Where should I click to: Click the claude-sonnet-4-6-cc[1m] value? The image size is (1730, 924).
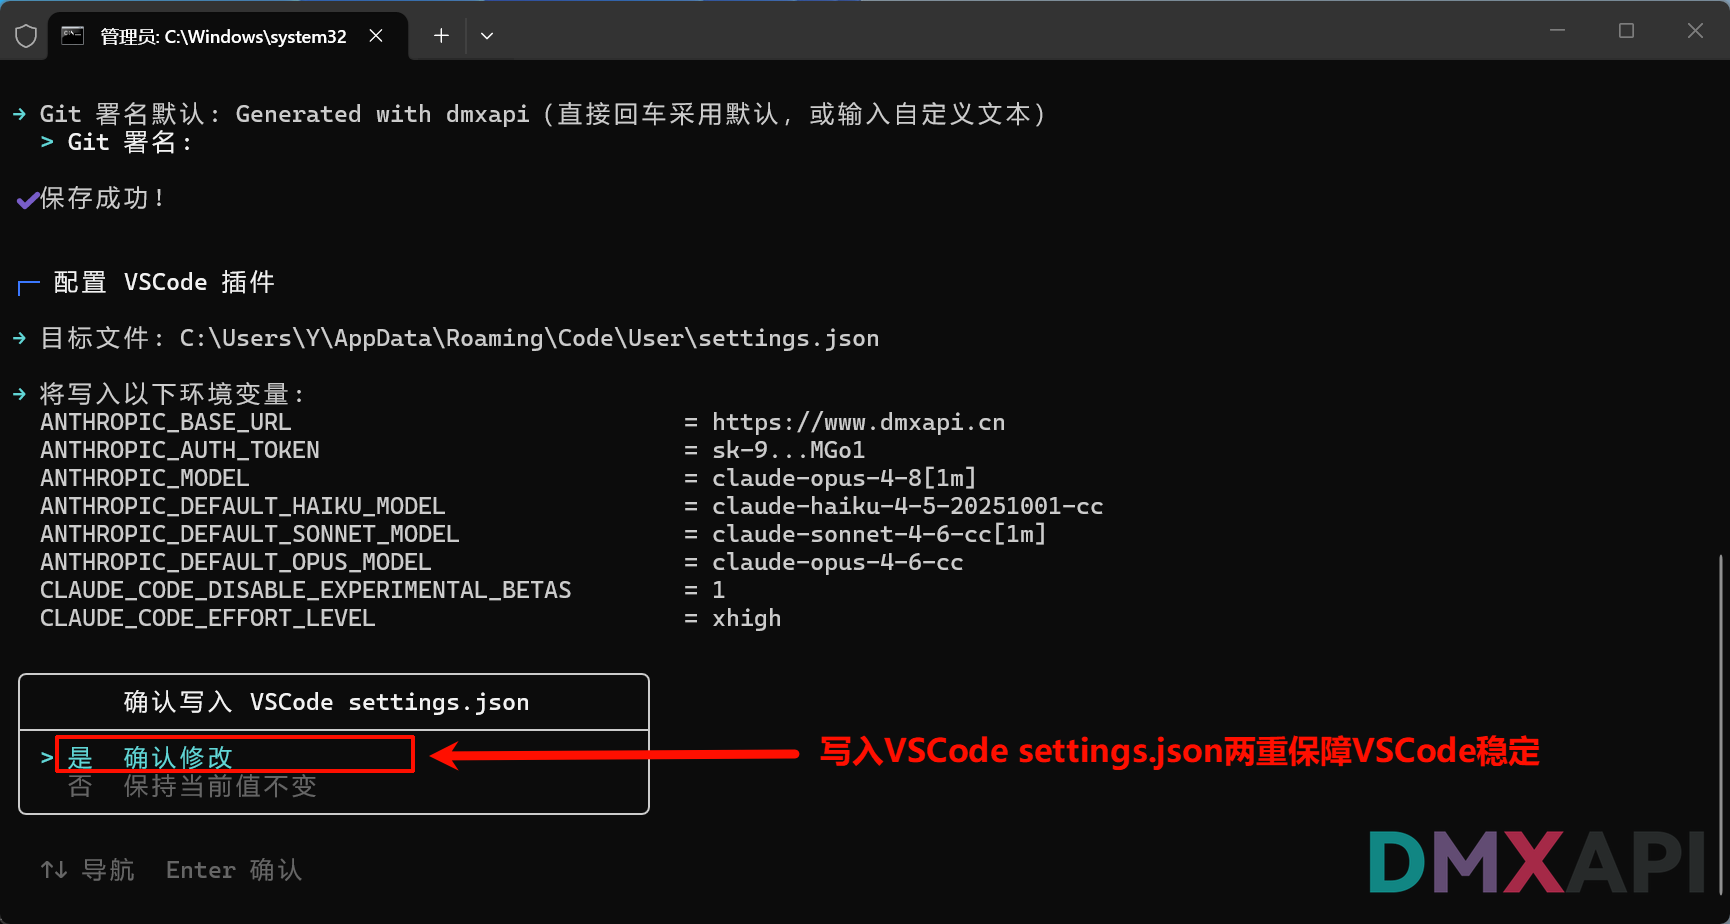tap(879, 534)
